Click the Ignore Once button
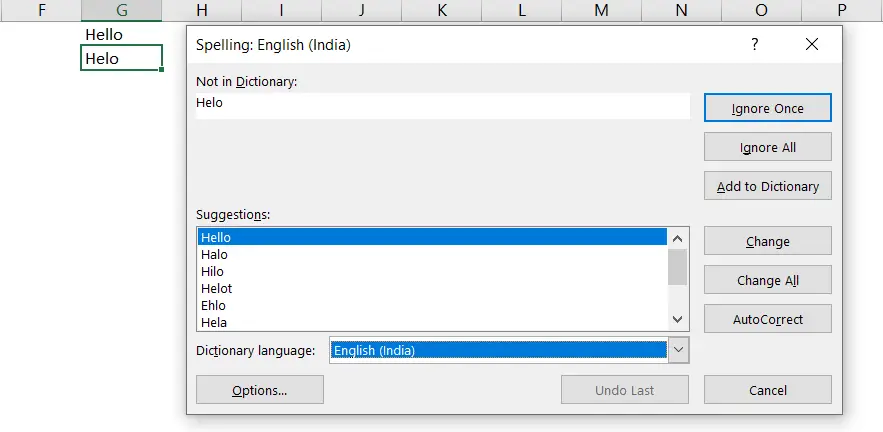 (x=768, y=108)
